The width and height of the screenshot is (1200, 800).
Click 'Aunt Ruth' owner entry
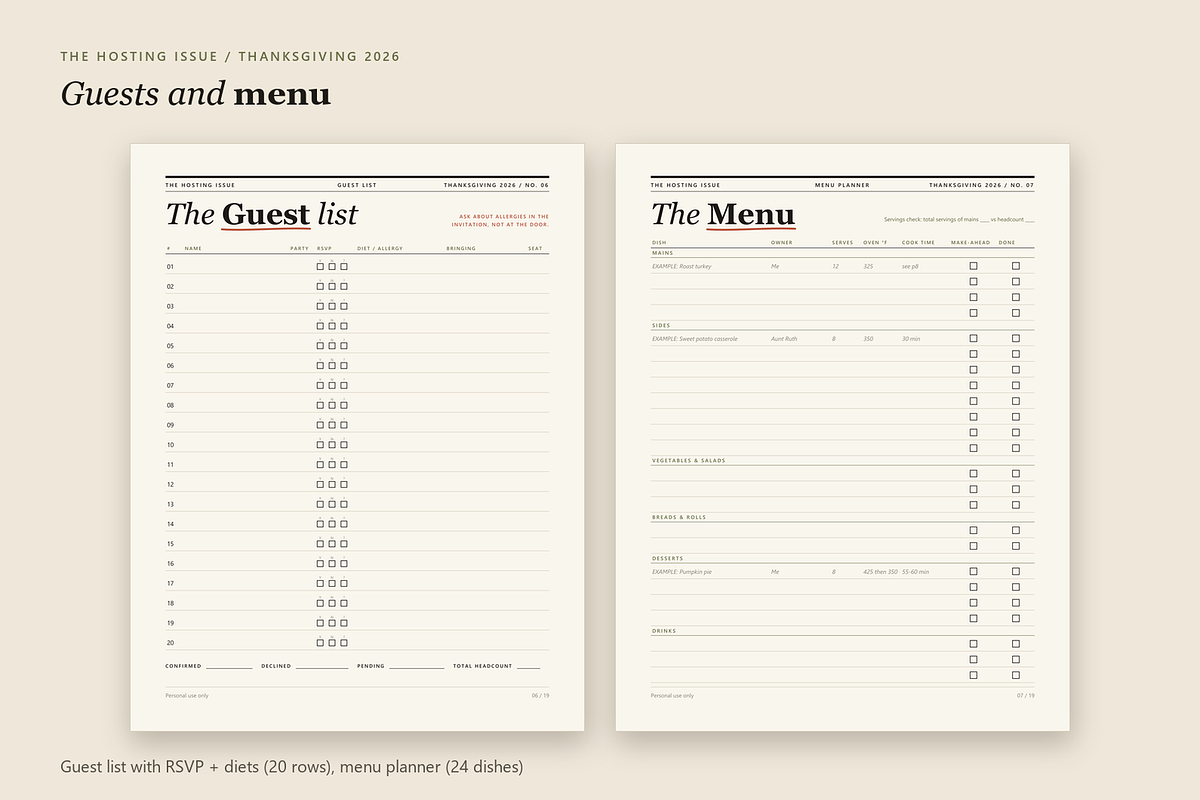point(784,339)
